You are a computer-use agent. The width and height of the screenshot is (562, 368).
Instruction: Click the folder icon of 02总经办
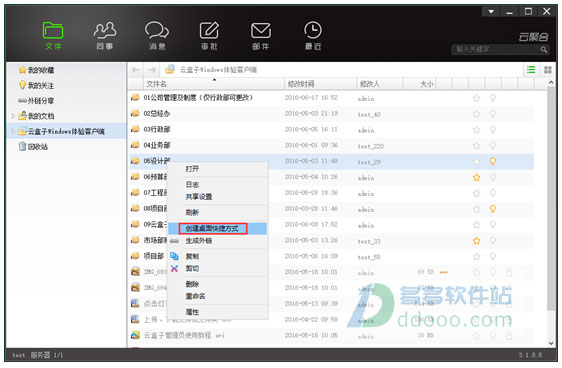coord(135,113)
